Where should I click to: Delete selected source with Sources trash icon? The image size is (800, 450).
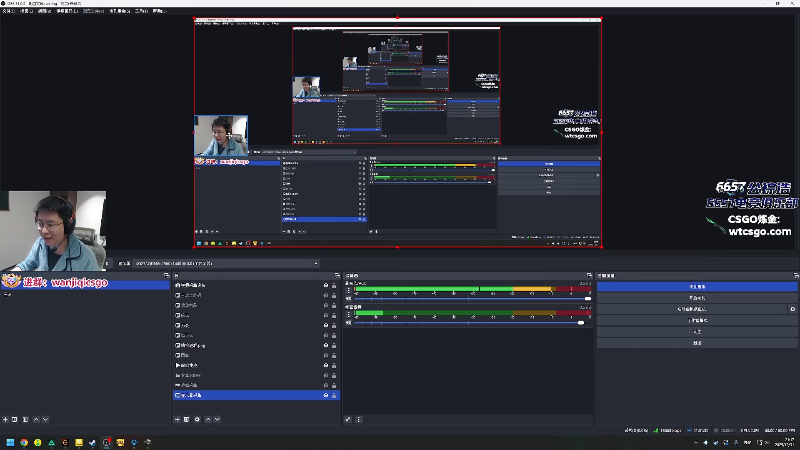point(187,419)
